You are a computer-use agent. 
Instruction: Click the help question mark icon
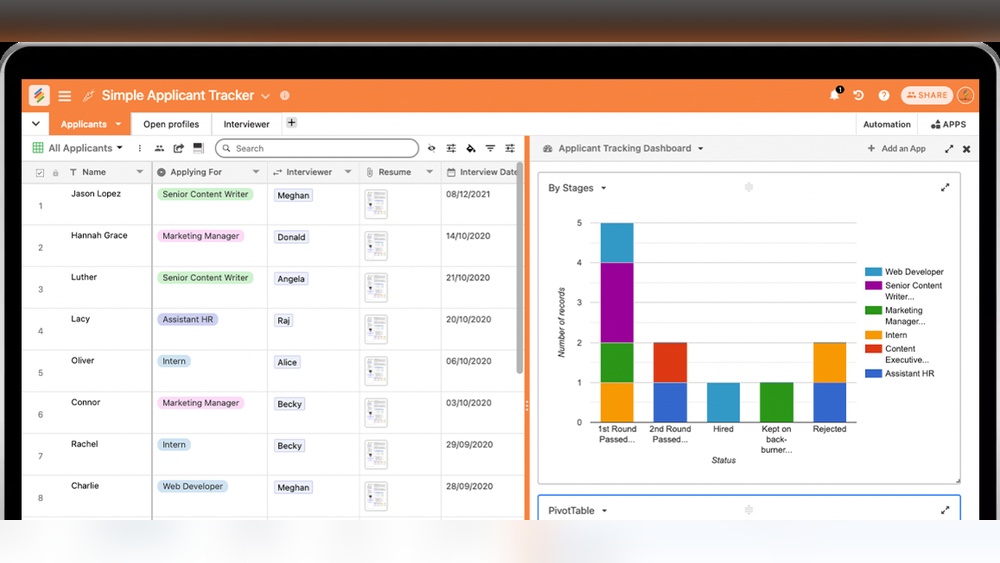[x=884, y=96]
